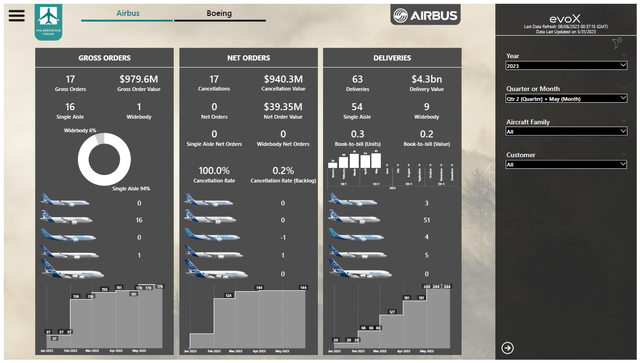This screenshot has width=640, height=363.
Task: Click the Deliveries cumulative area chart
Action: [392, 318]
